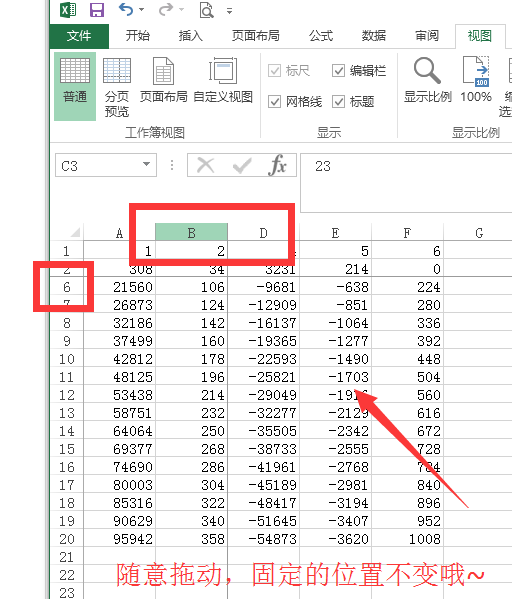
Task: Open 自定义视图 dialog
Action: pos(223,80)
